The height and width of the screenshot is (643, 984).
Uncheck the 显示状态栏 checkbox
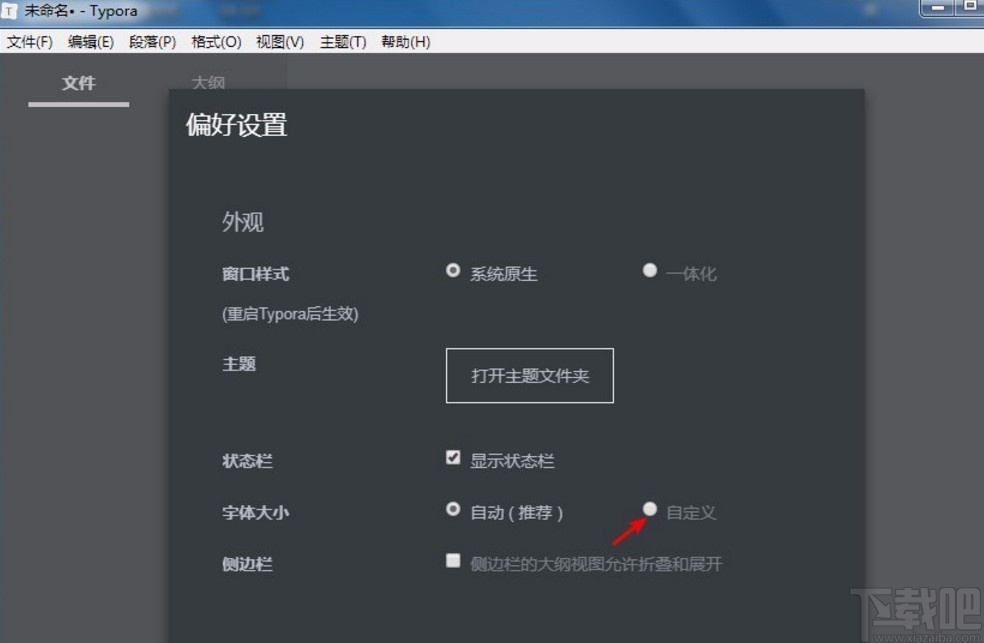tap(453, 457)
